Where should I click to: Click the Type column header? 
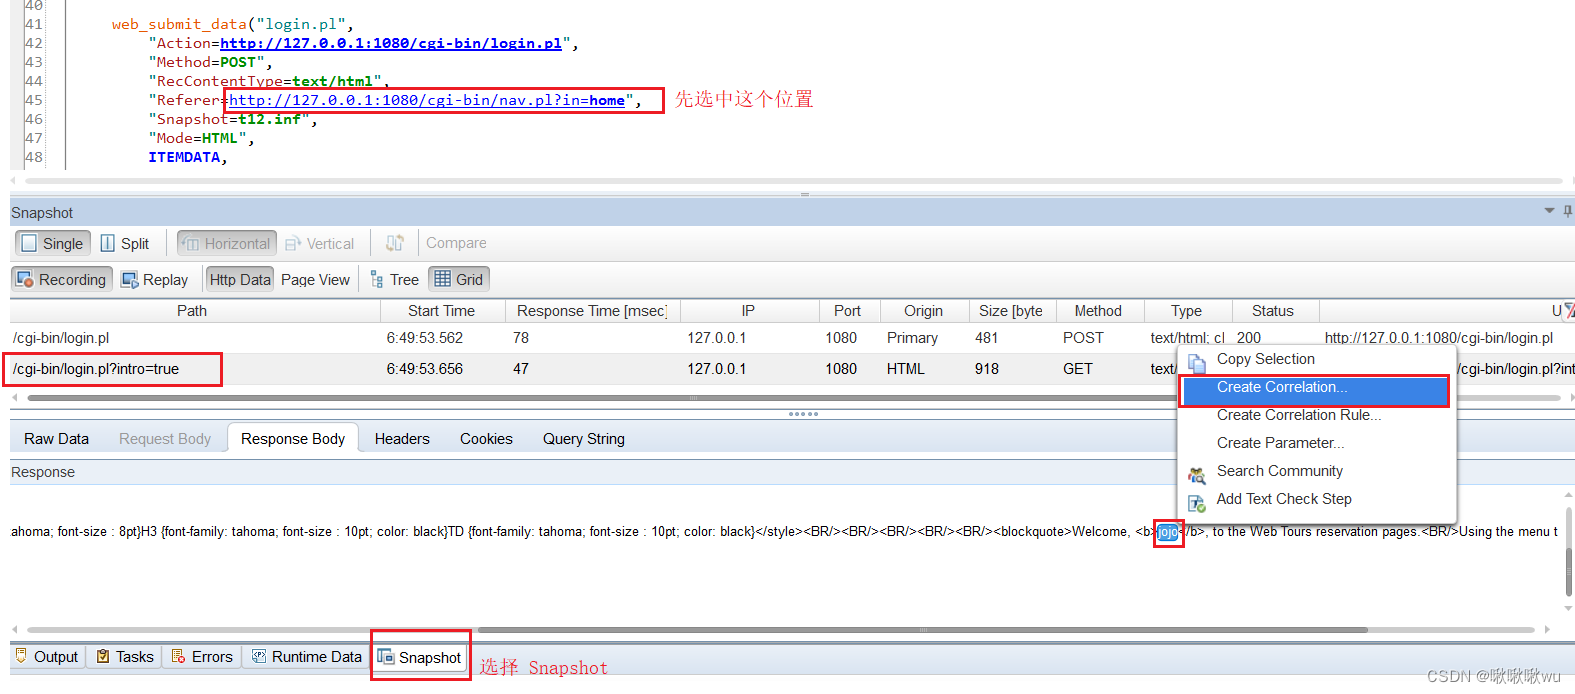1186,311
